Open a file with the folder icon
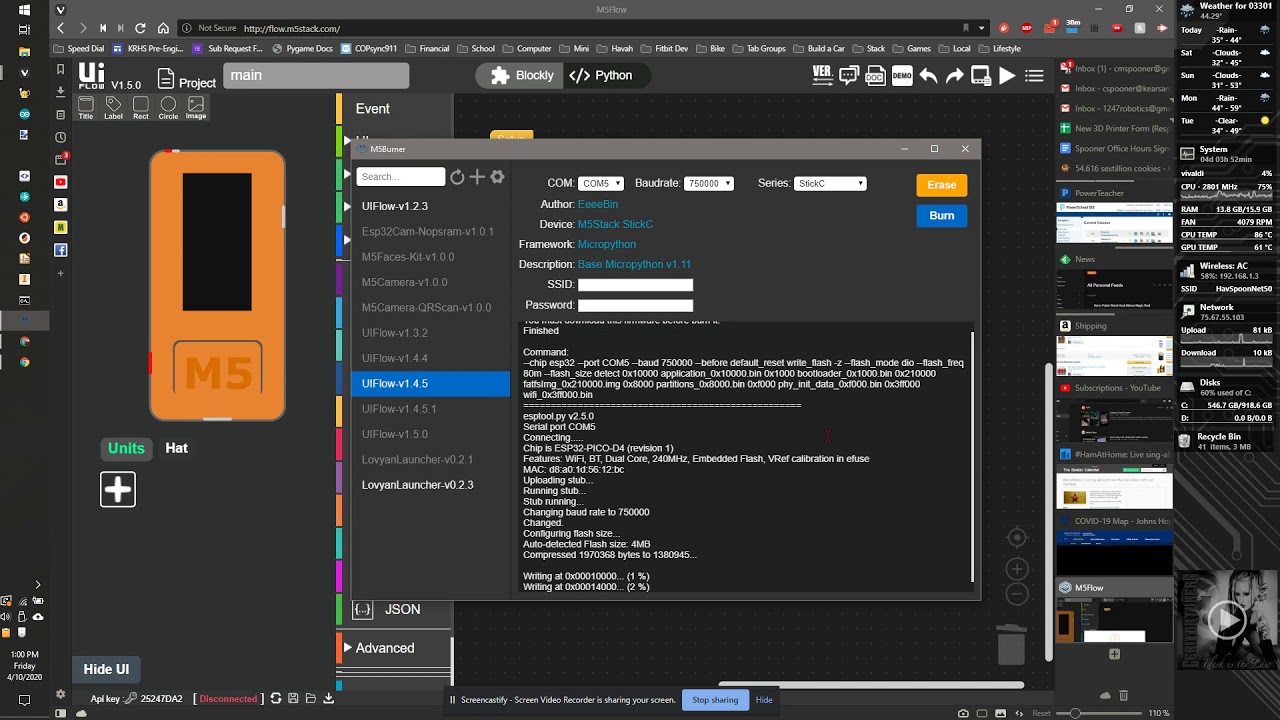Viewport: 1280px width, 720px height. click(x=311, y=699)
